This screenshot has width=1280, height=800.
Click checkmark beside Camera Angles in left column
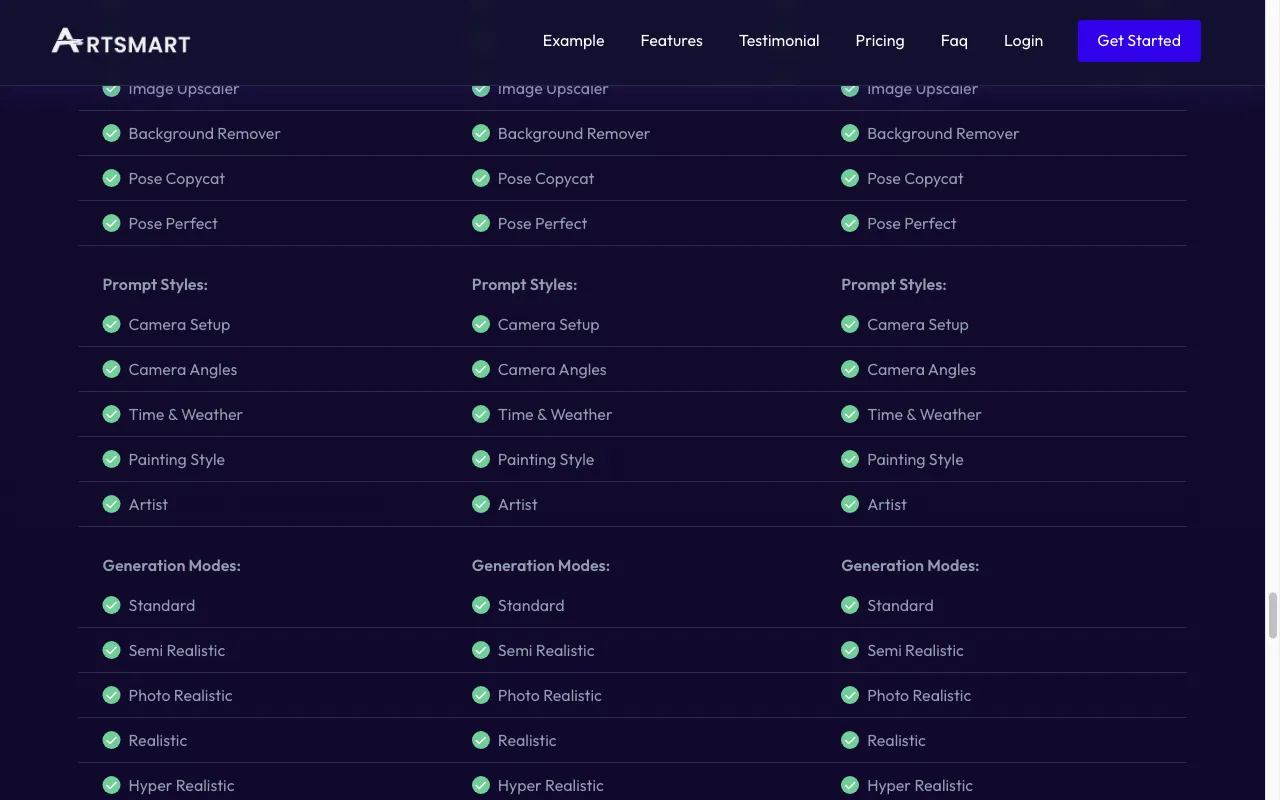pos(111,369)
